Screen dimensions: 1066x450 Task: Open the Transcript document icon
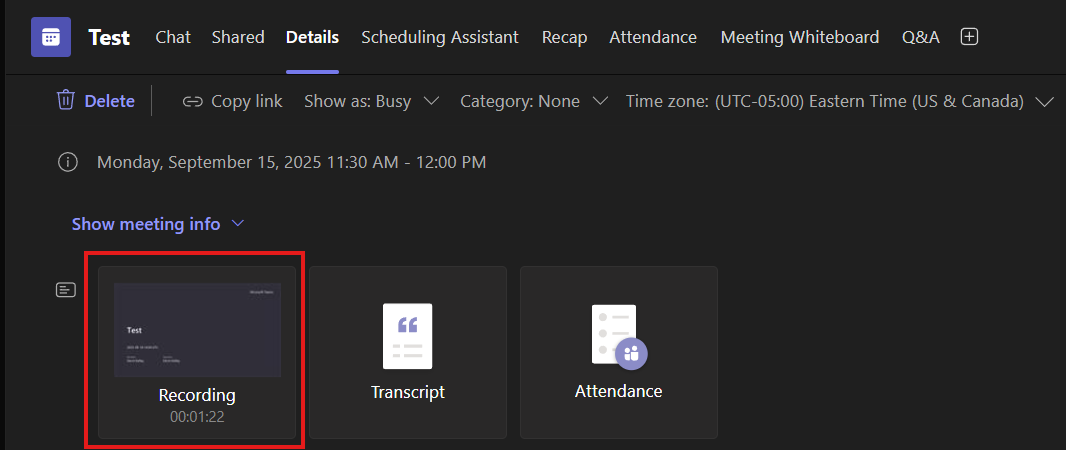407,335
